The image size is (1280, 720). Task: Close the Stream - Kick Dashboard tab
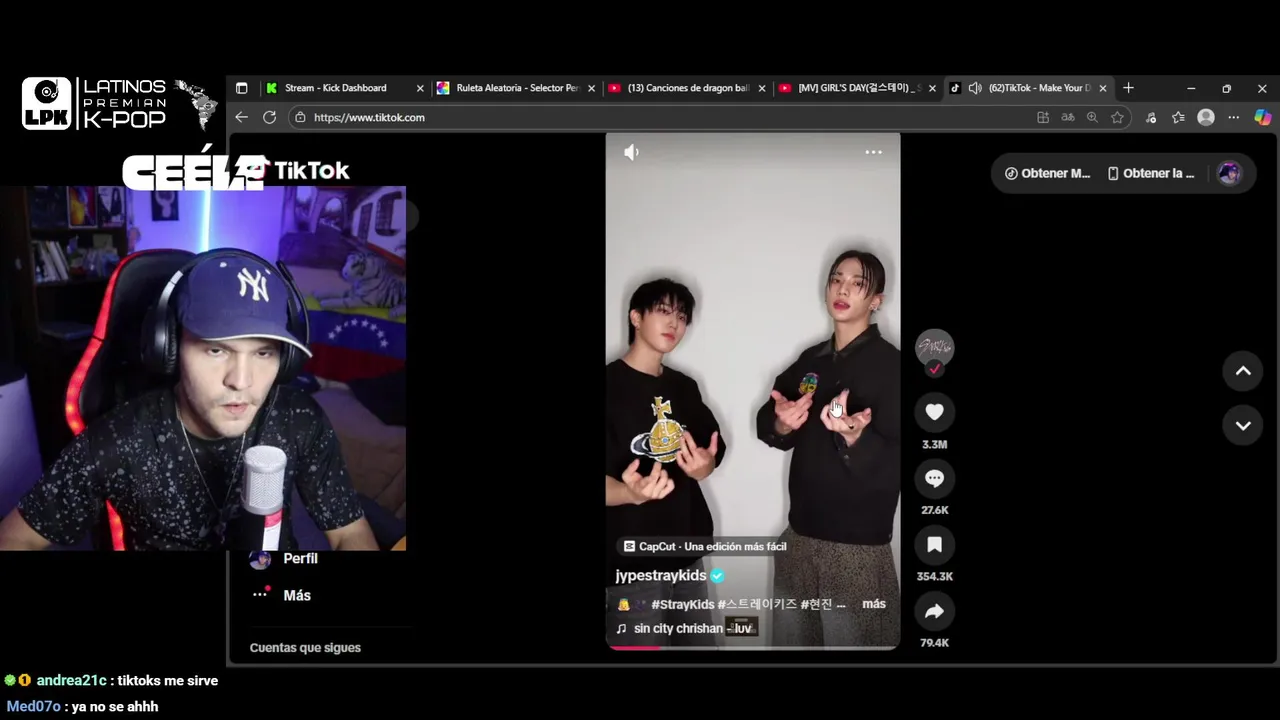[420, 88]
